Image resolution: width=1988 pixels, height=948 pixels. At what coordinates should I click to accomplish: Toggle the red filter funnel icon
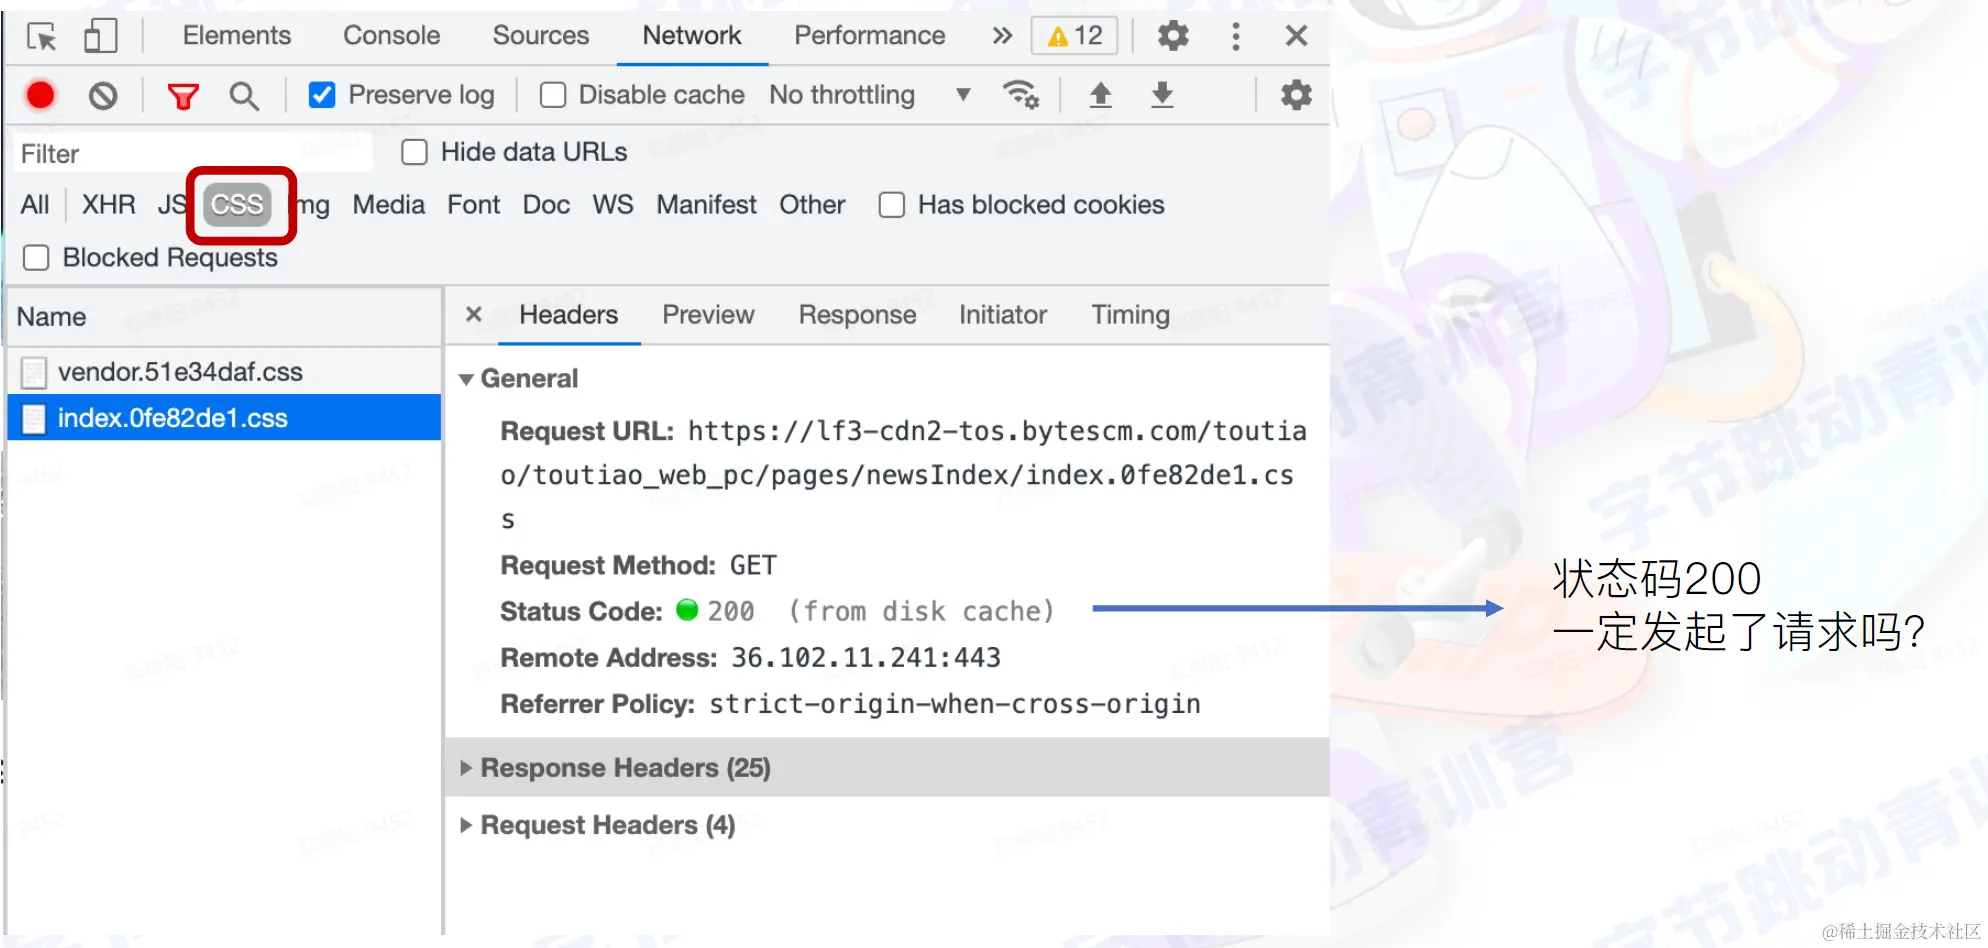tap(183, 96)
